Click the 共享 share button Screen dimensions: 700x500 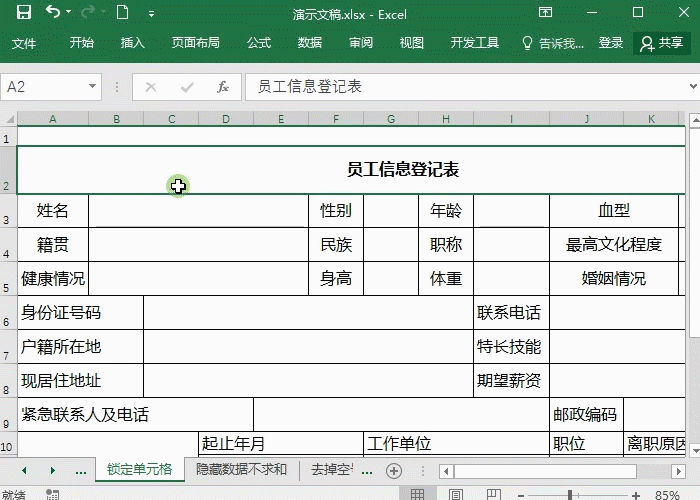pyautogui.click(x=662, y=43)
